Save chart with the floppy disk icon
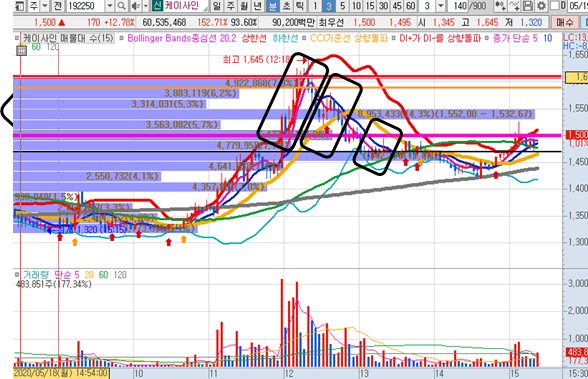The height and width of the screenshot is (379, 588). coord(528,6)
